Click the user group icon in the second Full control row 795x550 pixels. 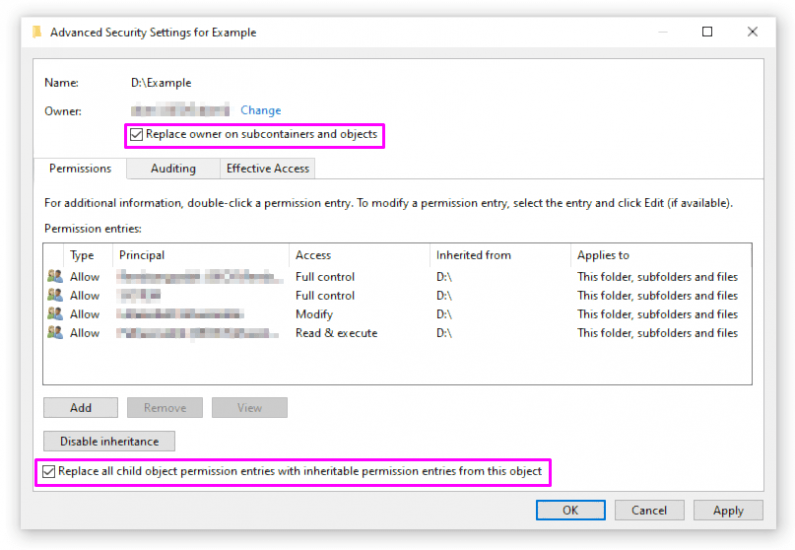[x=54, y=295]
